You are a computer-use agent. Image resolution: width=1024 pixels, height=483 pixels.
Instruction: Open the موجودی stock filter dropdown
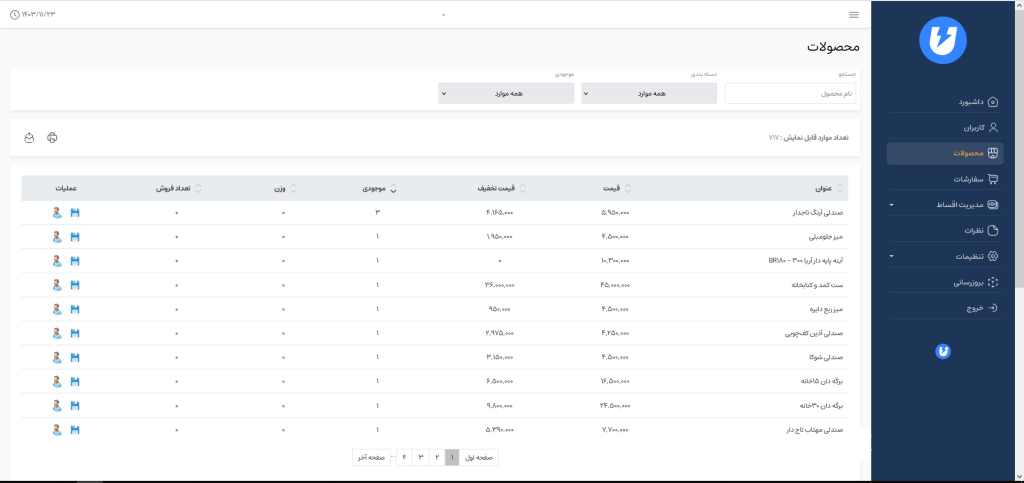[x=506, y=93]
